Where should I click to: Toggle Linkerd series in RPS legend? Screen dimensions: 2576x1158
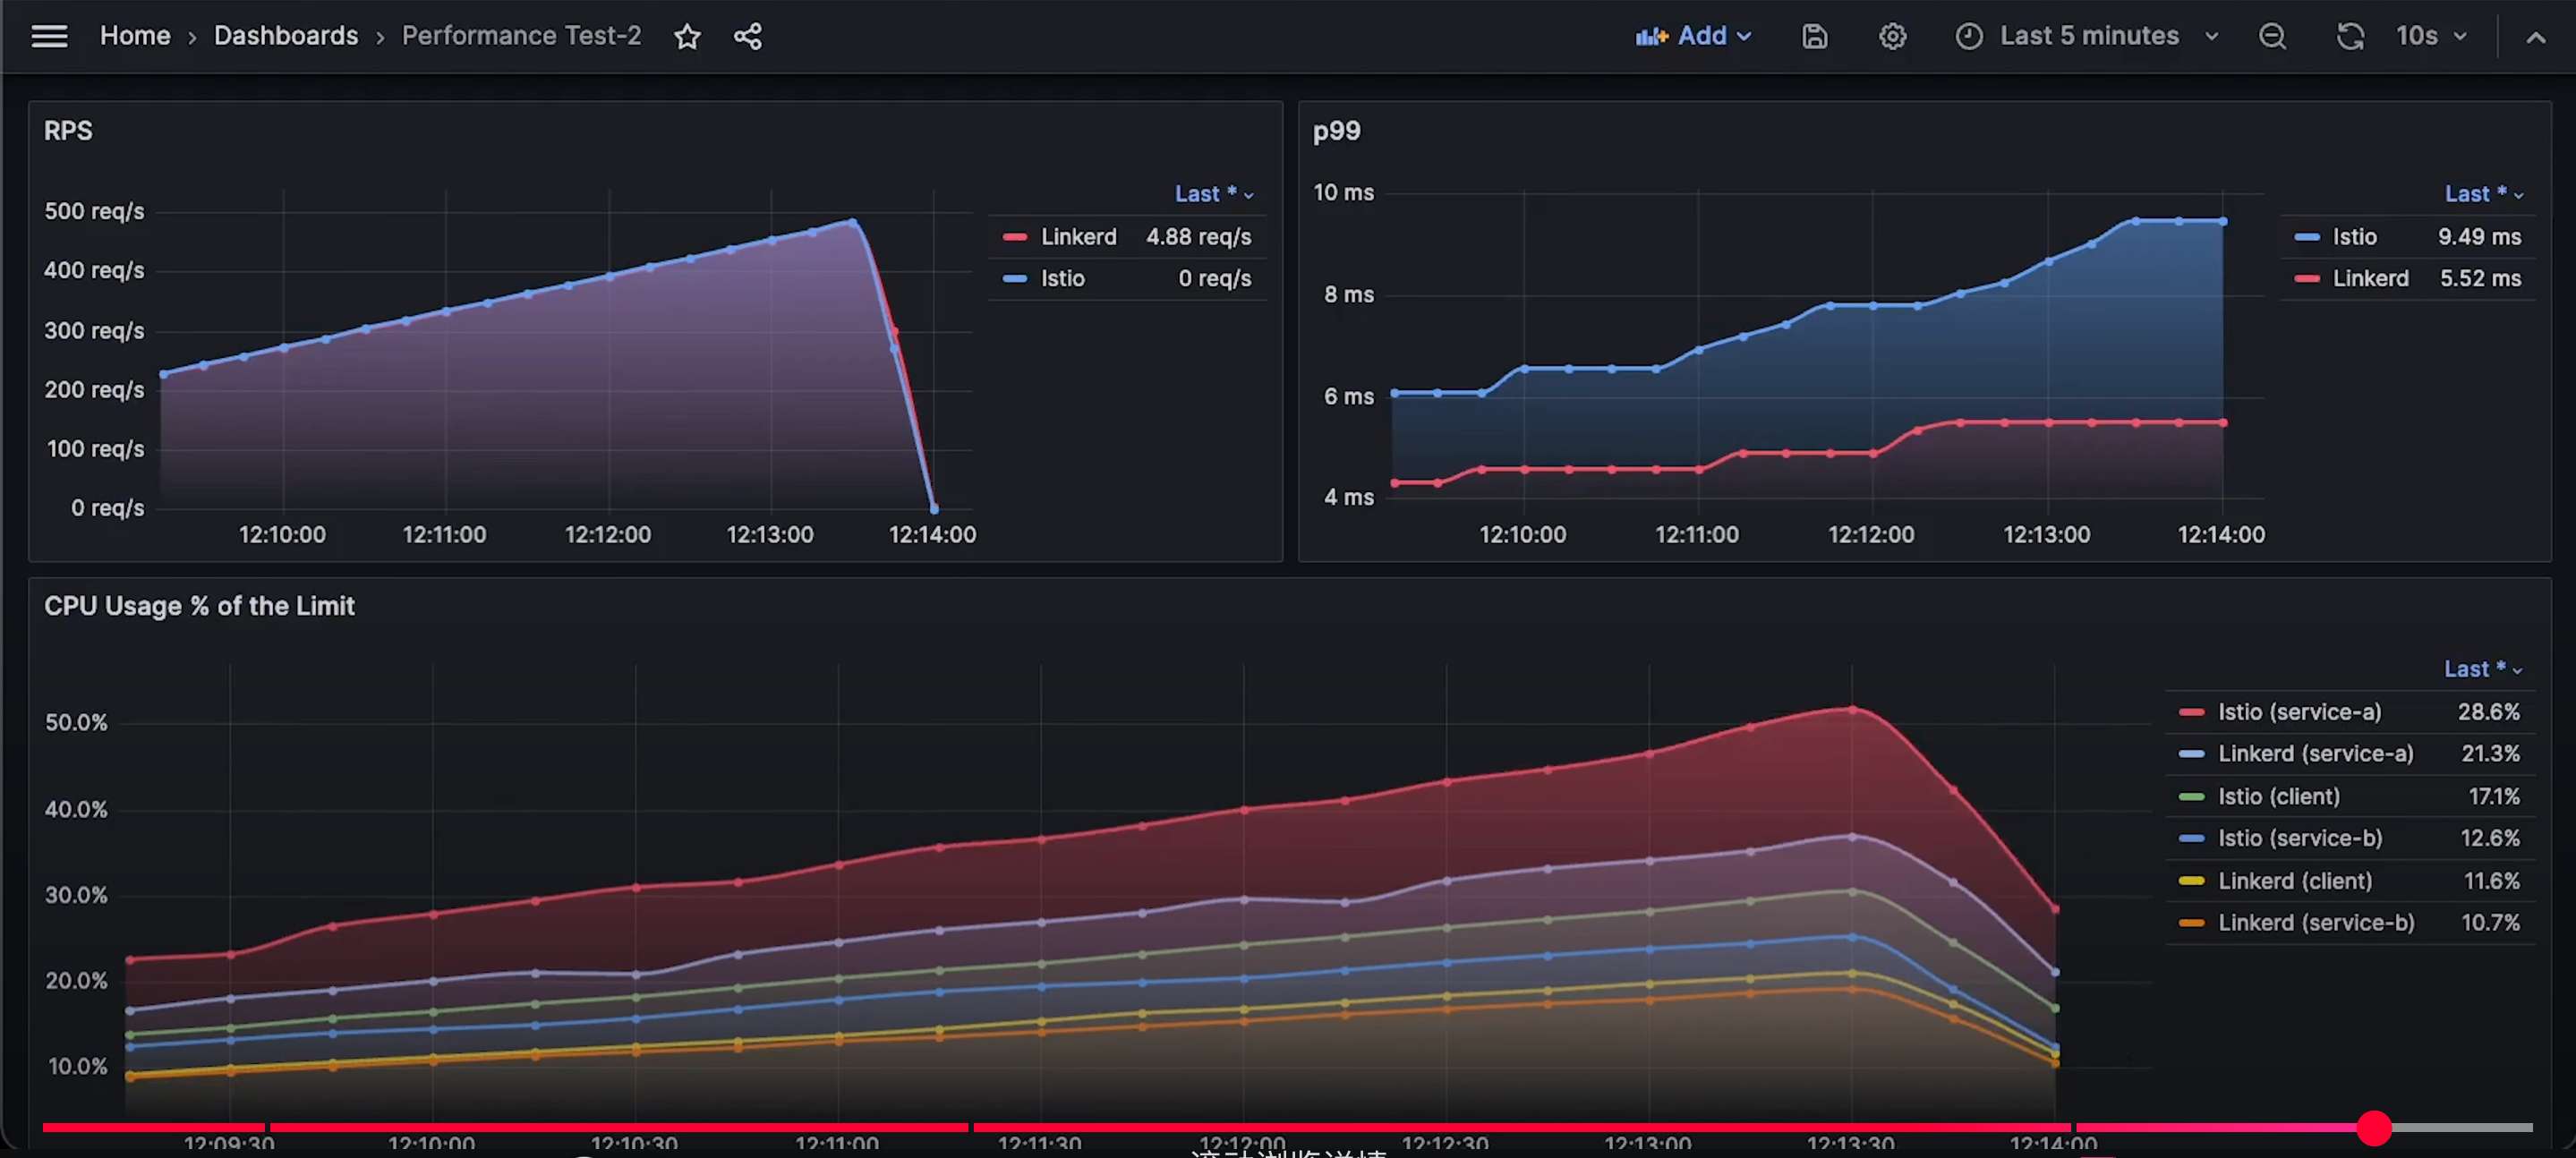click(1077, 237)
